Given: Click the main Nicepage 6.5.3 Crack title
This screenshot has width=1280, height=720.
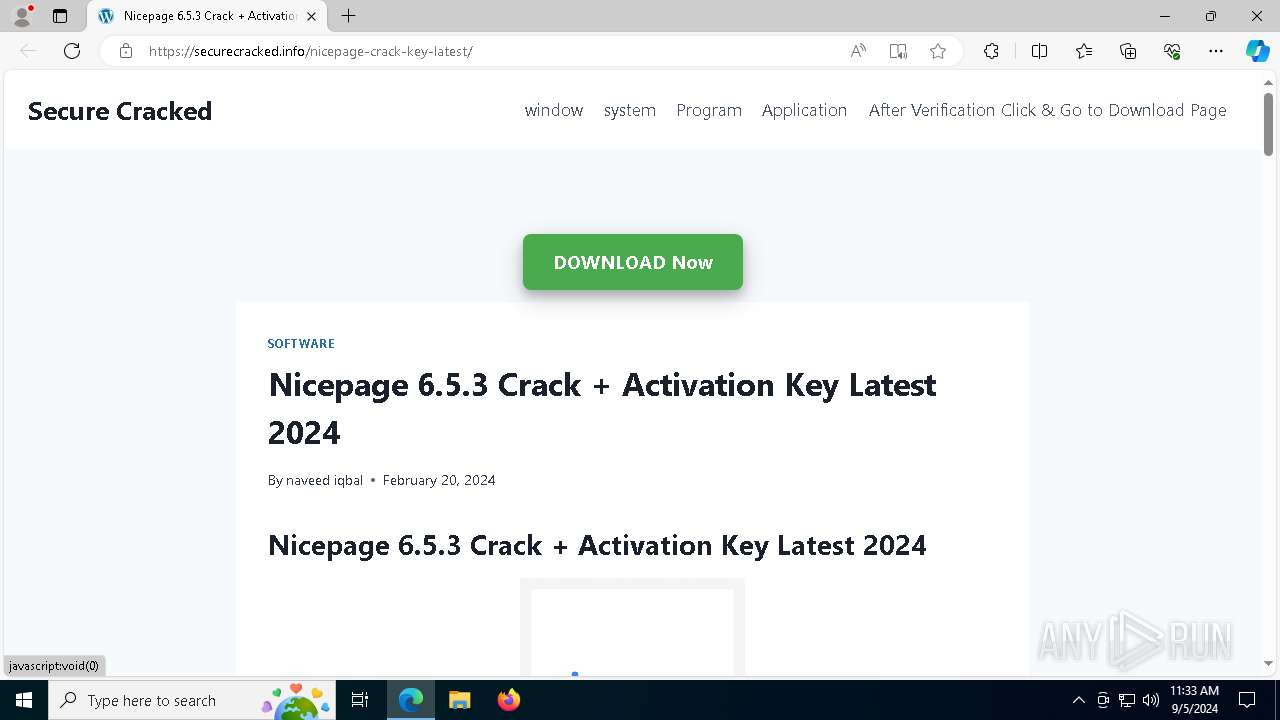Looking at the screenshot, I should (602, 408).
